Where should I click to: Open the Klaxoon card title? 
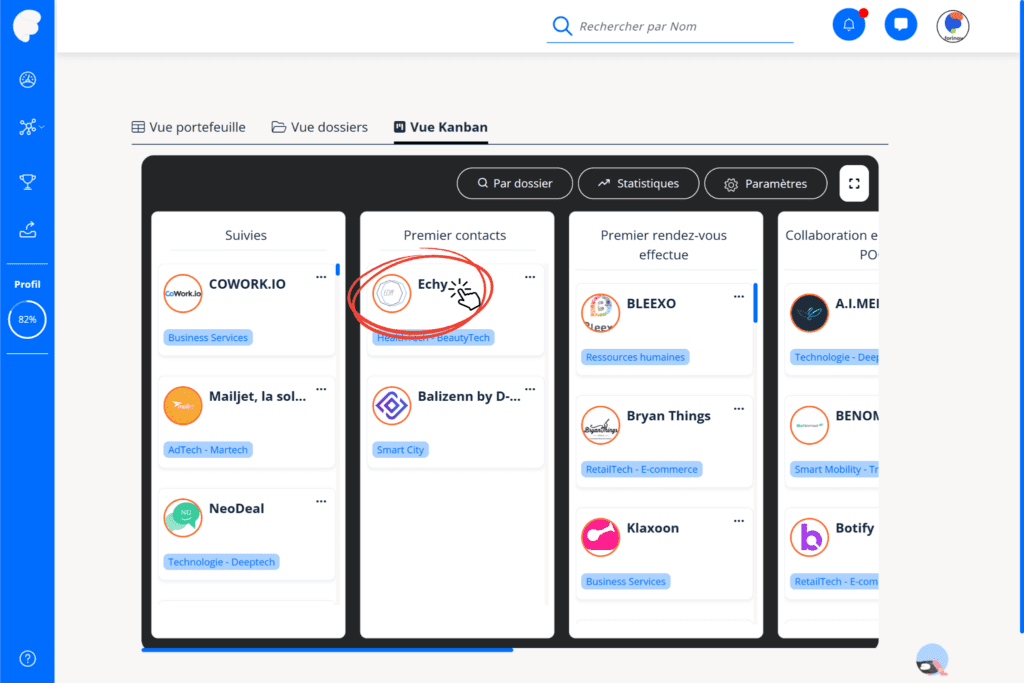pyautogui.click(x=652, y=528)
